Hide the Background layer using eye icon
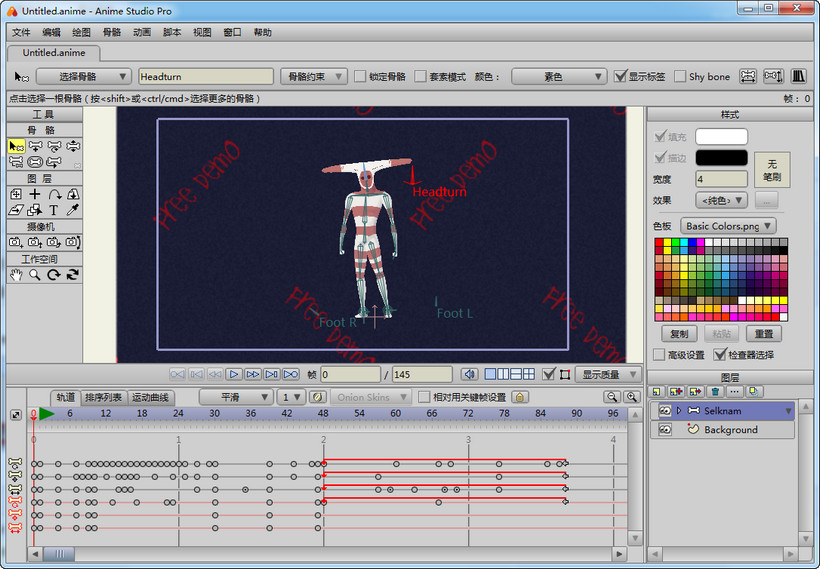 click(664, 430)
